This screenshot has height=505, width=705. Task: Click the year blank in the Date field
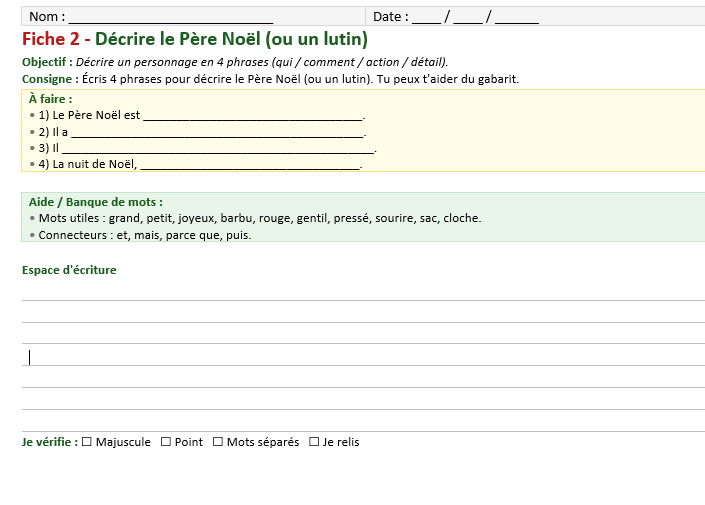516,17
